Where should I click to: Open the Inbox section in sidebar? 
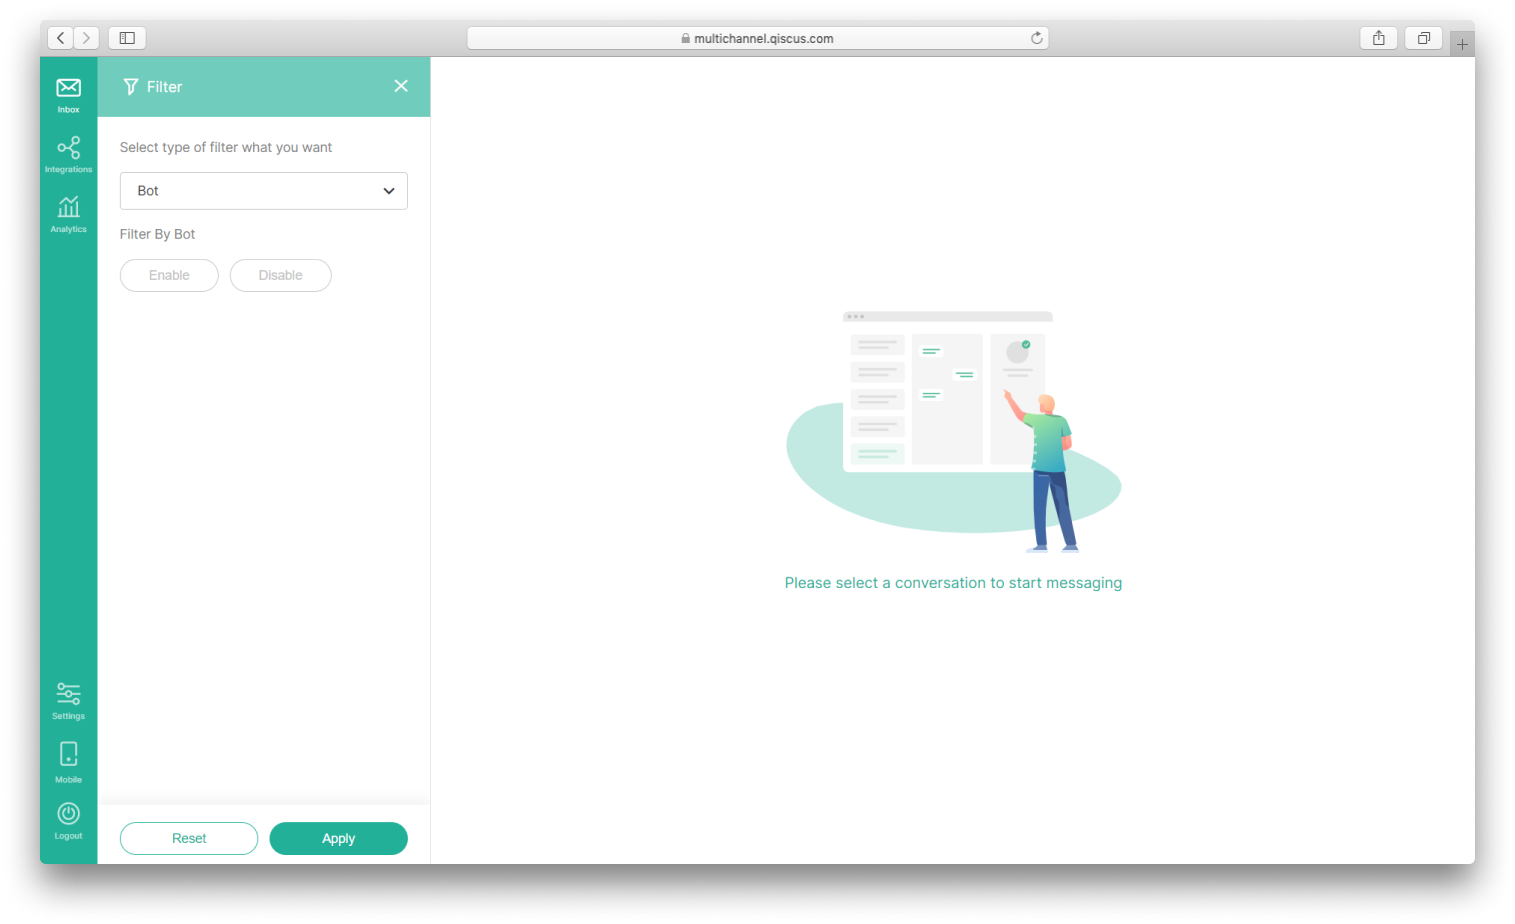[68, 95]
